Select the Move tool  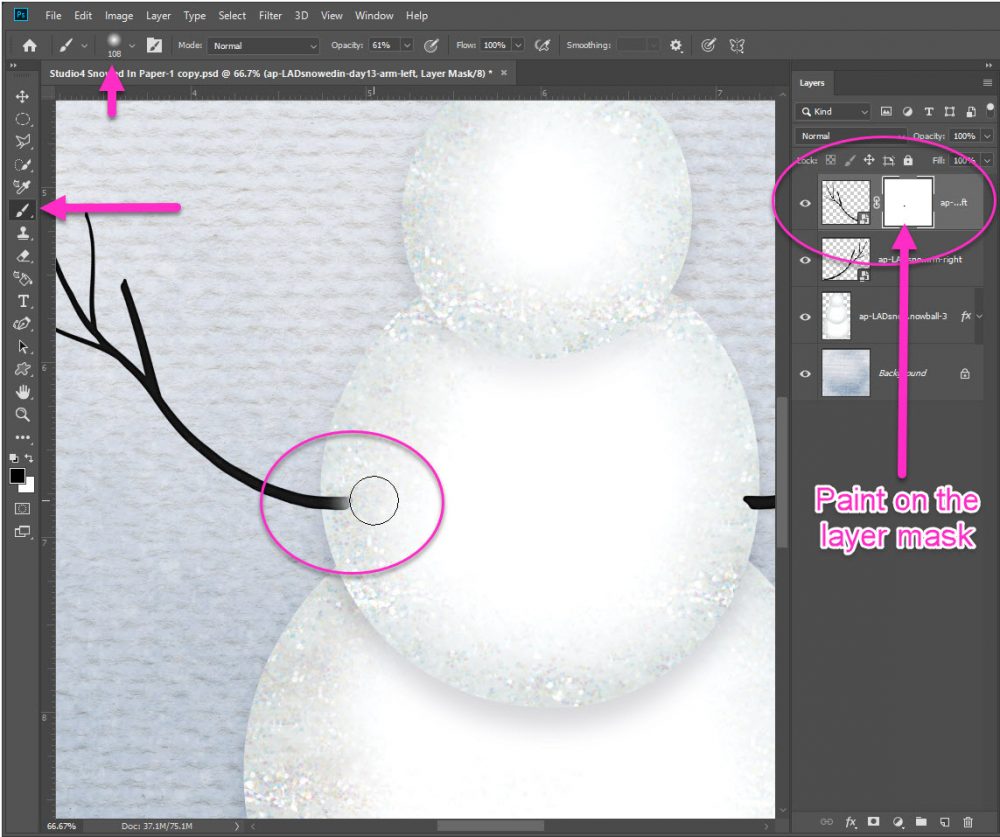pyautogui.click(x=22, y=97)
